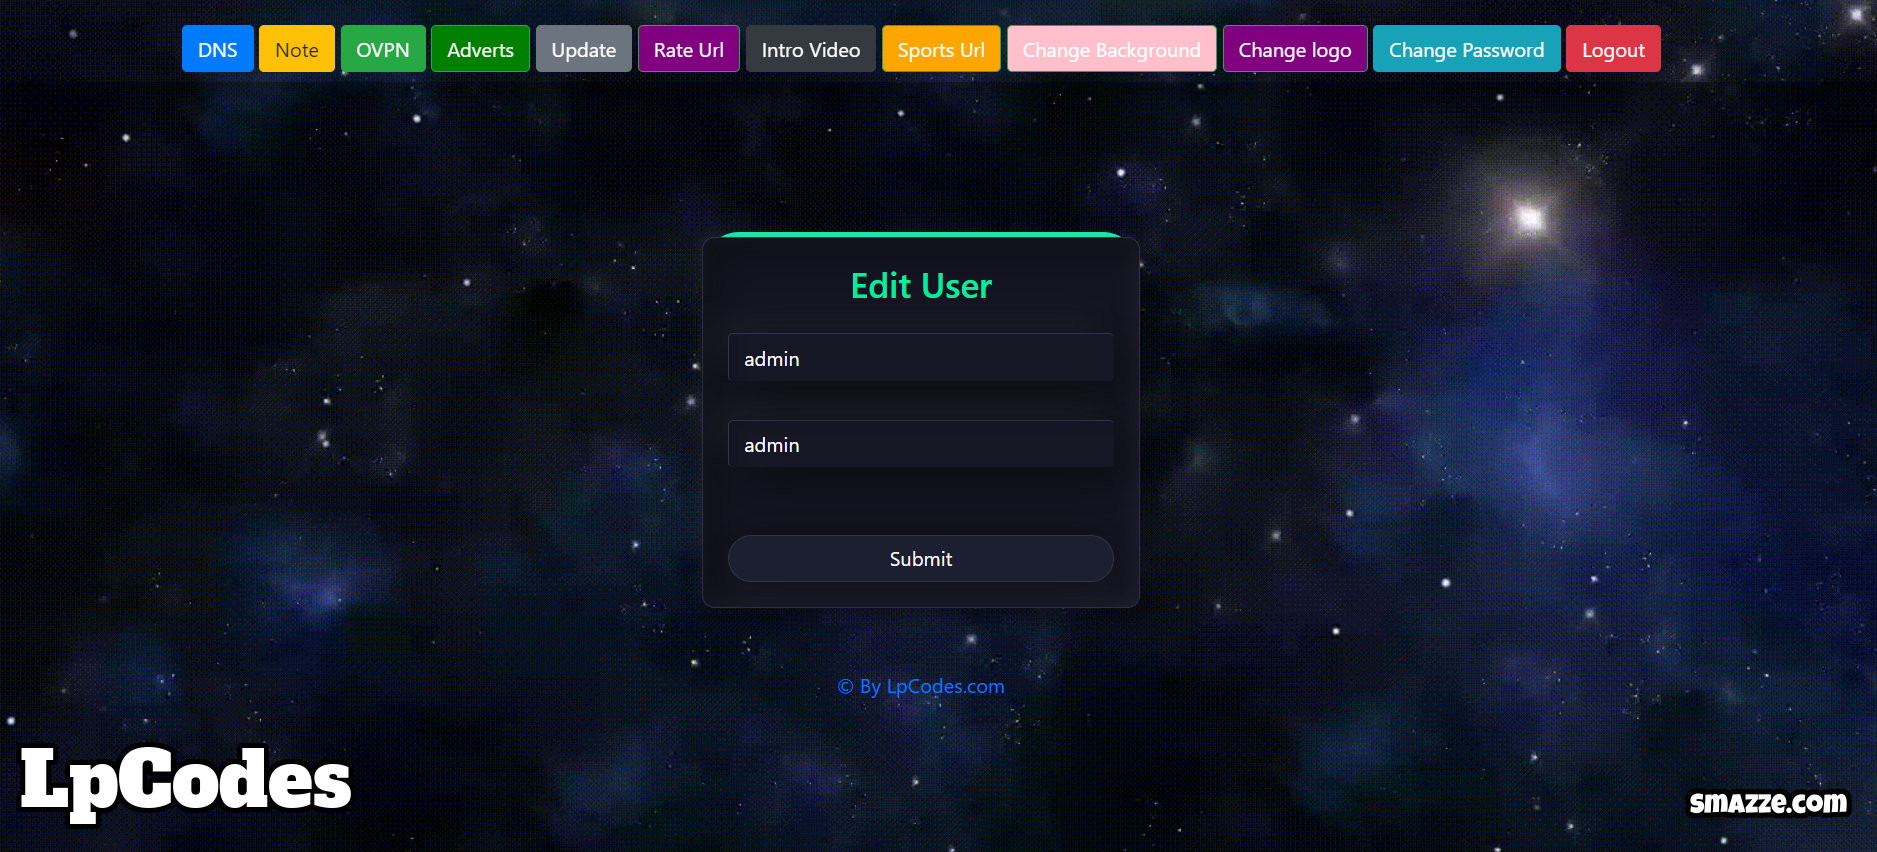
Task: Go to Change Password
Action: coord(1466,49)
